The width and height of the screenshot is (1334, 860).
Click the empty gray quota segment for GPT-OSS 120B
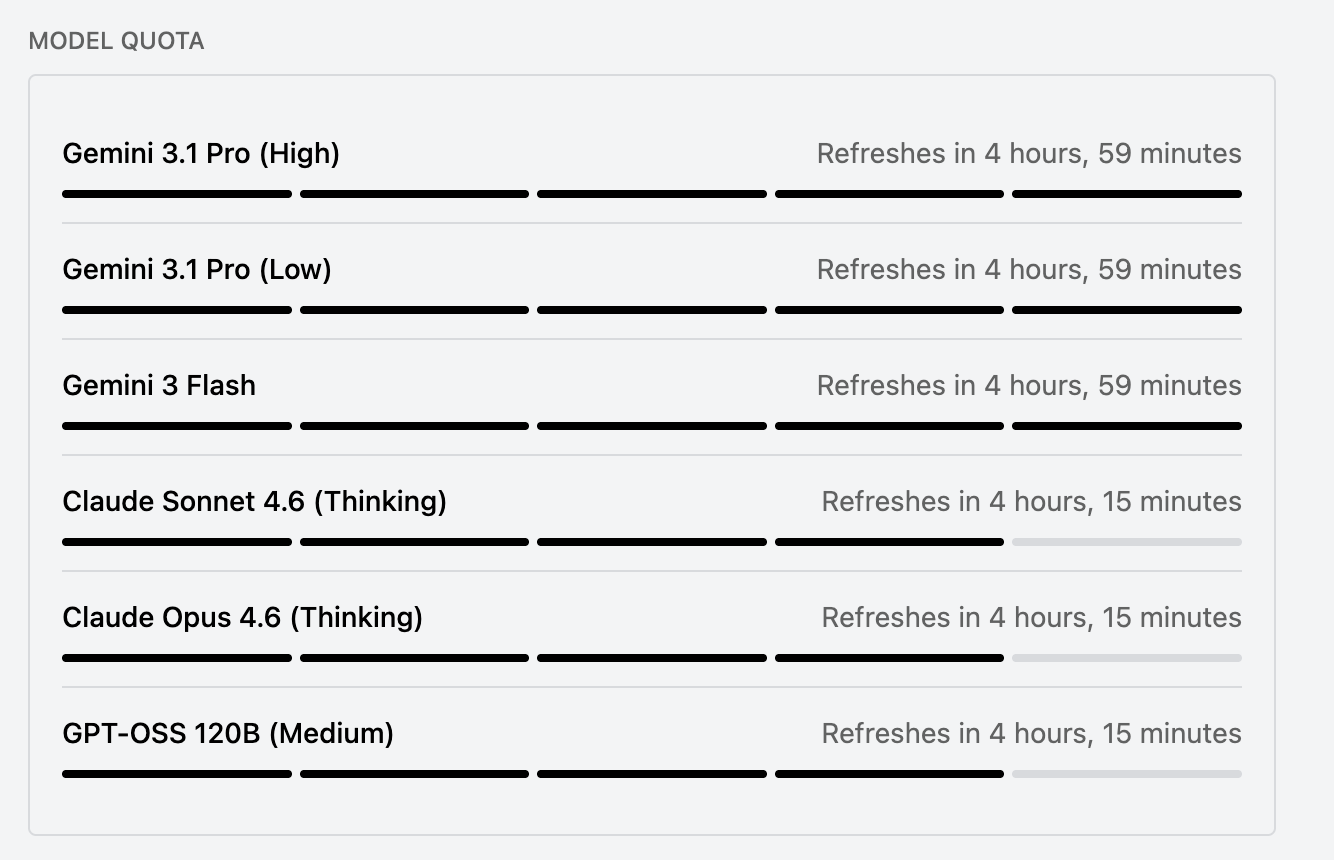coord(1127,774)
